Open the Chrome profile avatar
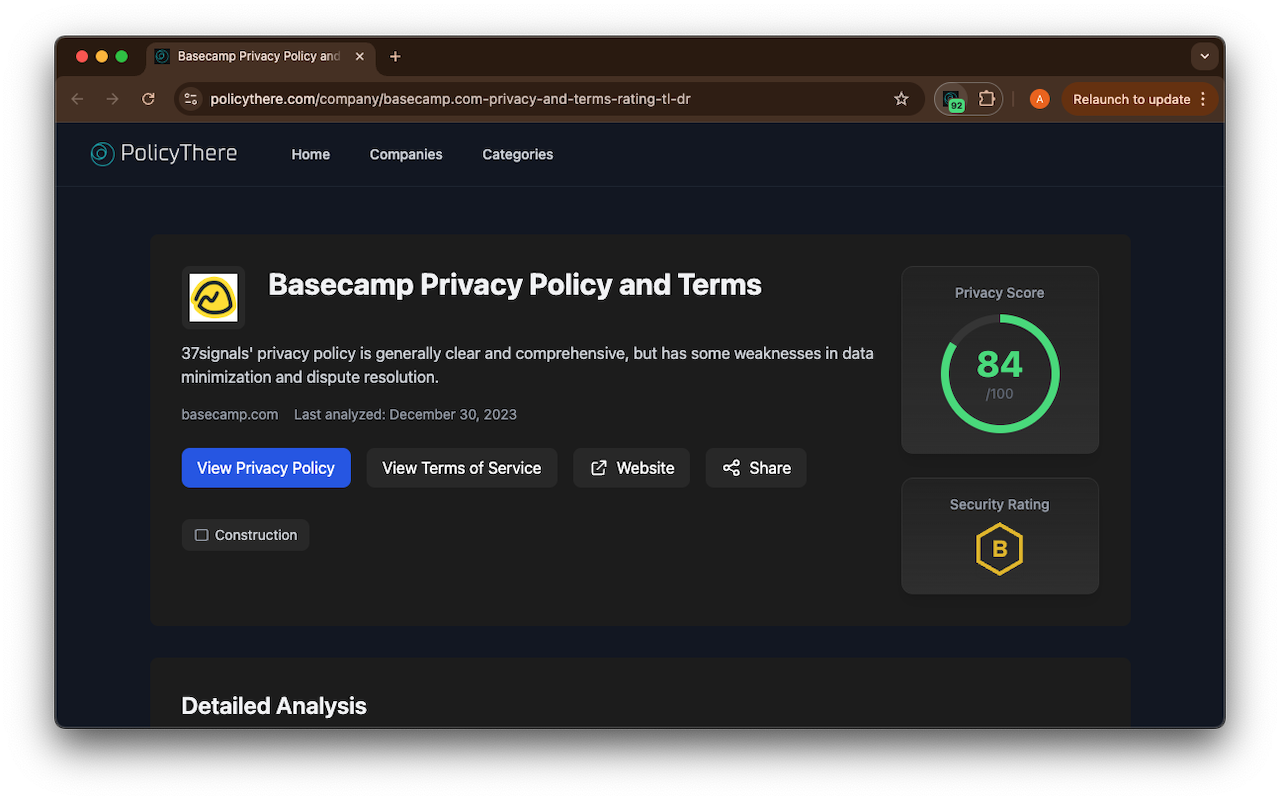Viewport: 1280px width, 800px height. pos(1040,99)
